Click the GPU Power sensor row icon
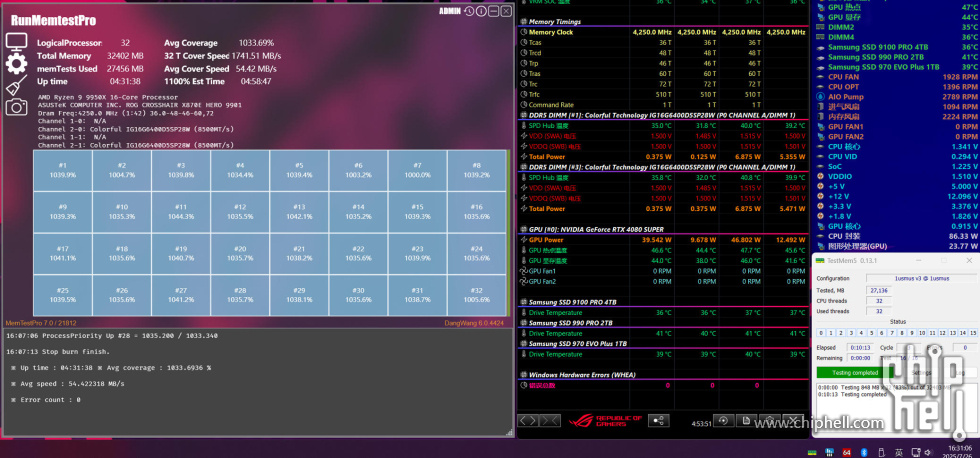Image resolution: width=980 pixels, height=458 pixels. tap(523, 240)
